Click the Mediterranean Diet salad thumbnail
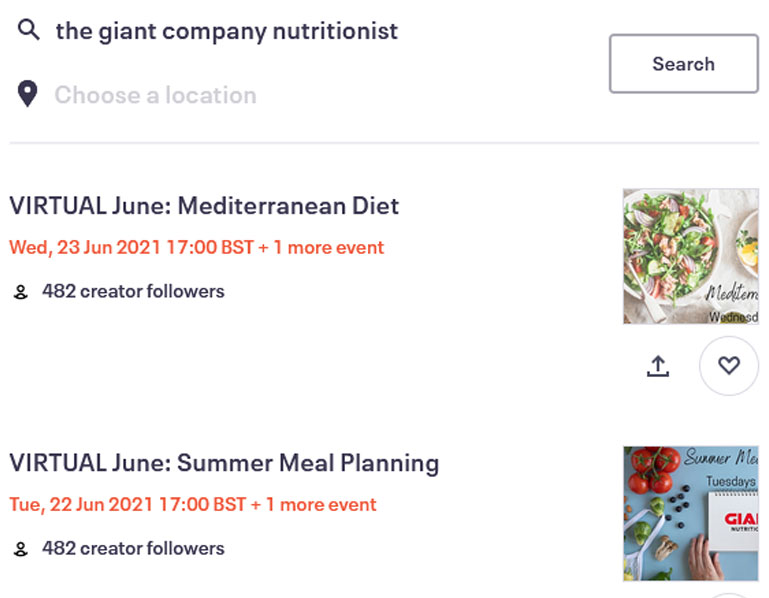Viewport: 769px width, 598px height. tap(690, 256)
